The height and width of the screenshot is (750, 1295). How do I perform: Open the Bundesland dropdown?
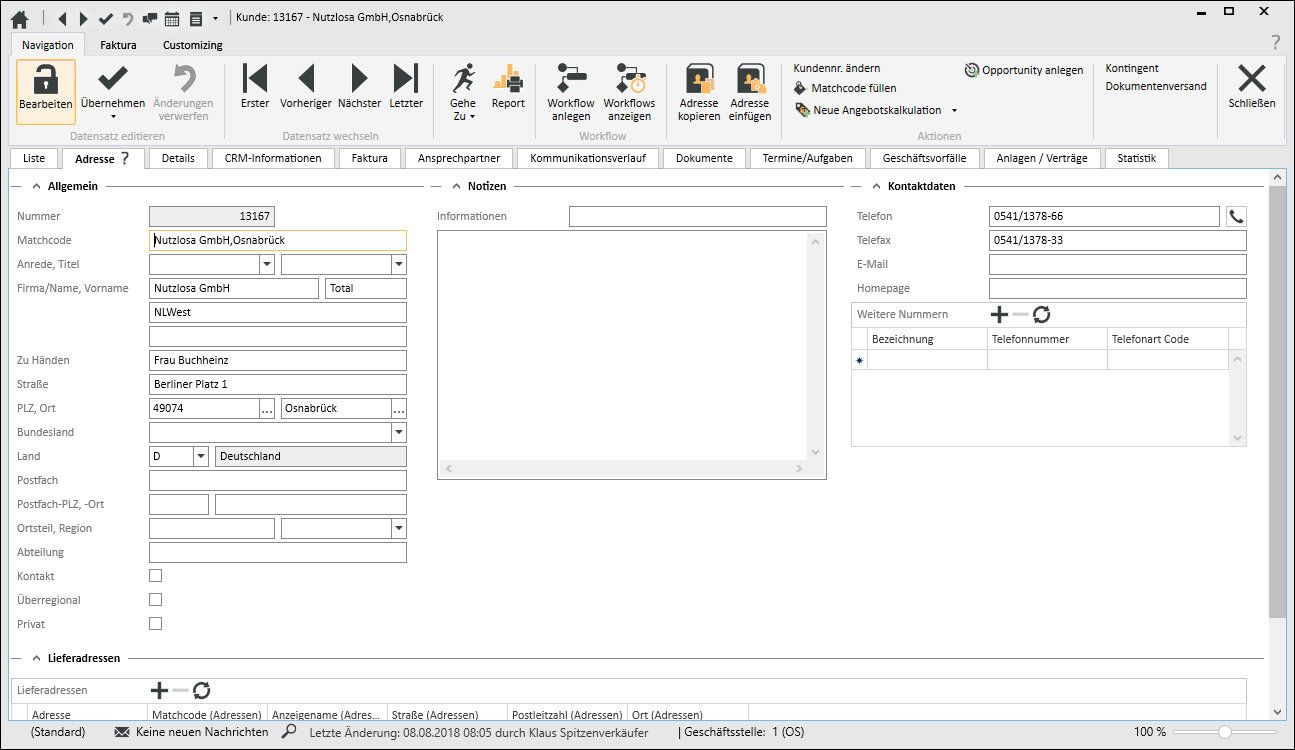point(399,432)
